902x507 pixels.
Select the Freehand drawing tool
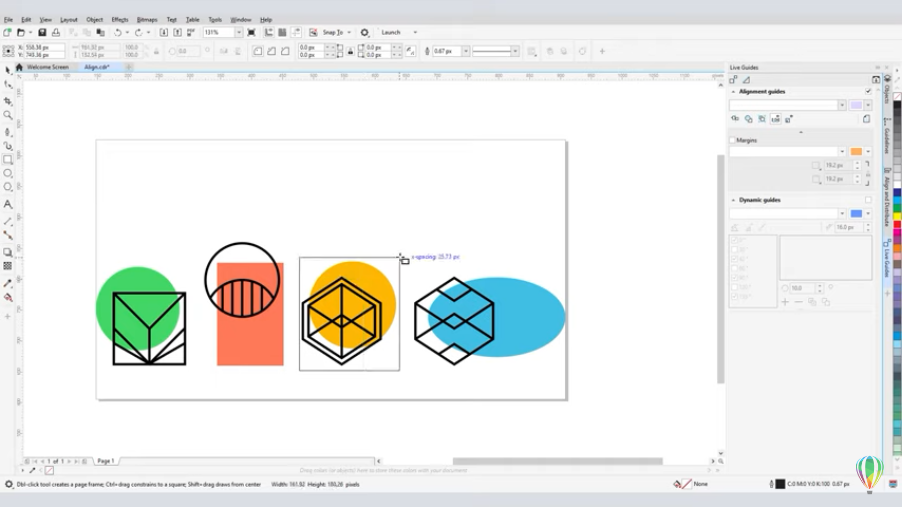(7, 132)
